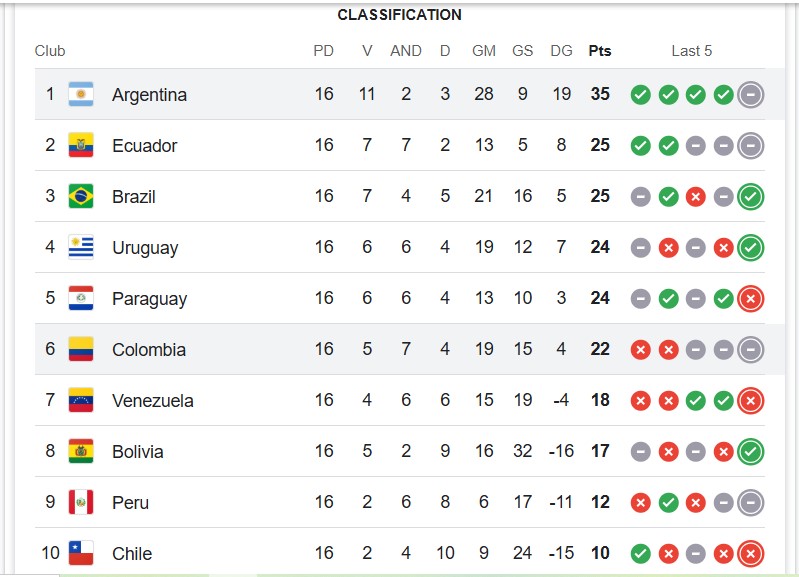Image resolution: width=799 pixels, height=577 pixels.
Task: Click the Ecuador flag icon
Action: click(81, 146)
